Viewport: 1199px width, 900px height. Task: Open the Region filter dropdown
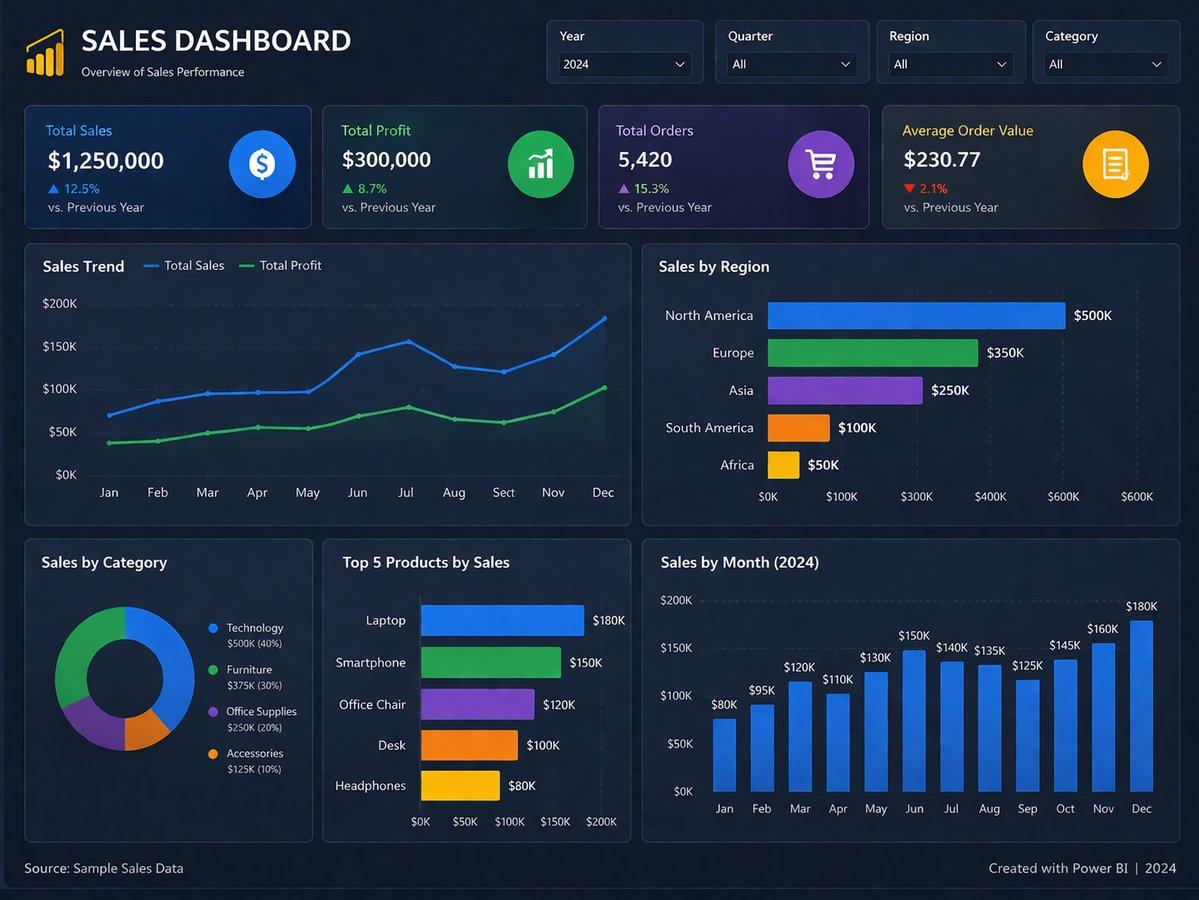(950, 64)
